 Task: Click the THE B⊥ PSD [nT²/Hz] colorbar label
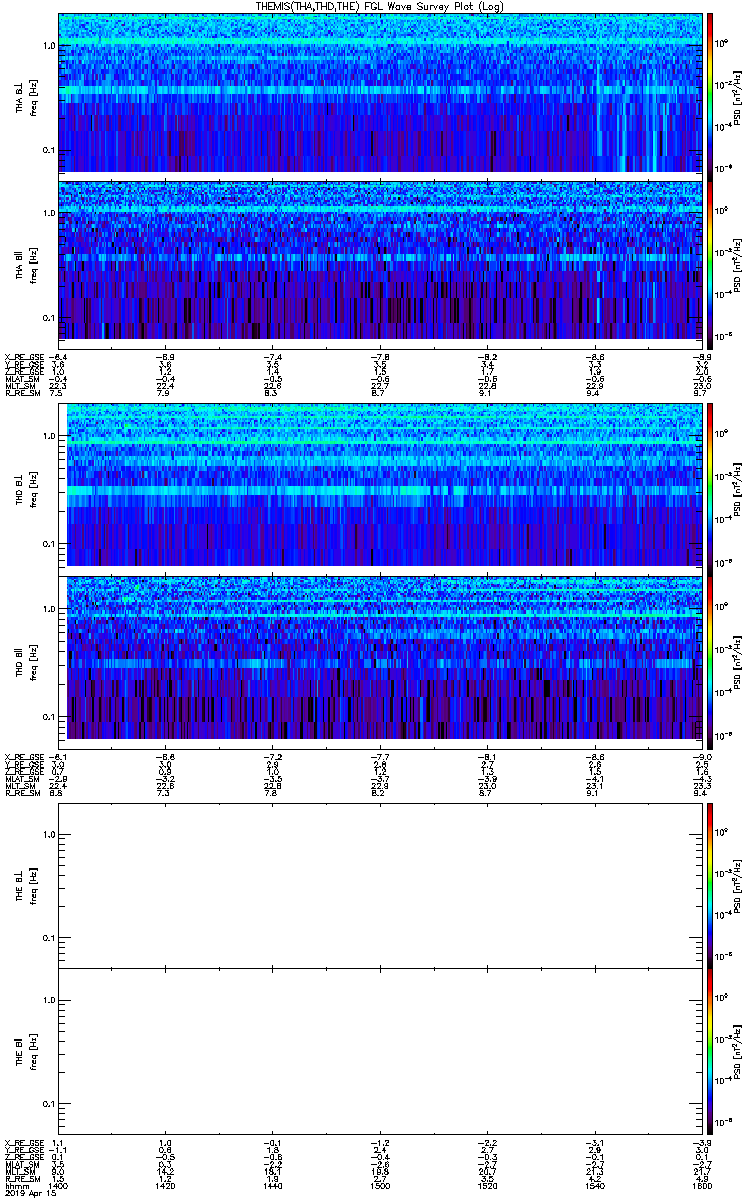[736, 886]
